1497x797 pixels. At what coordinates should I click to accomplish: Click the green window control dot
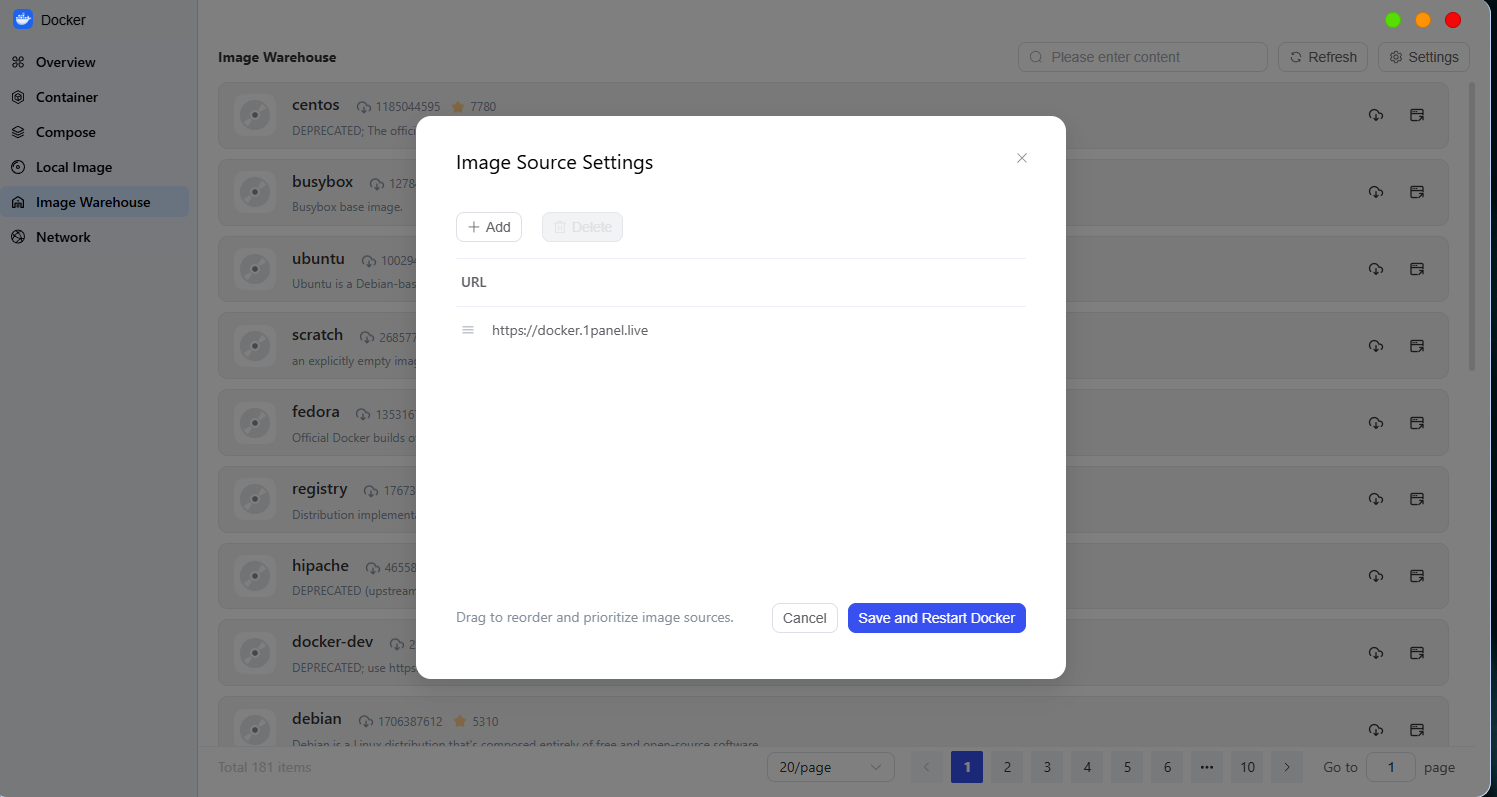[1393, 20]
